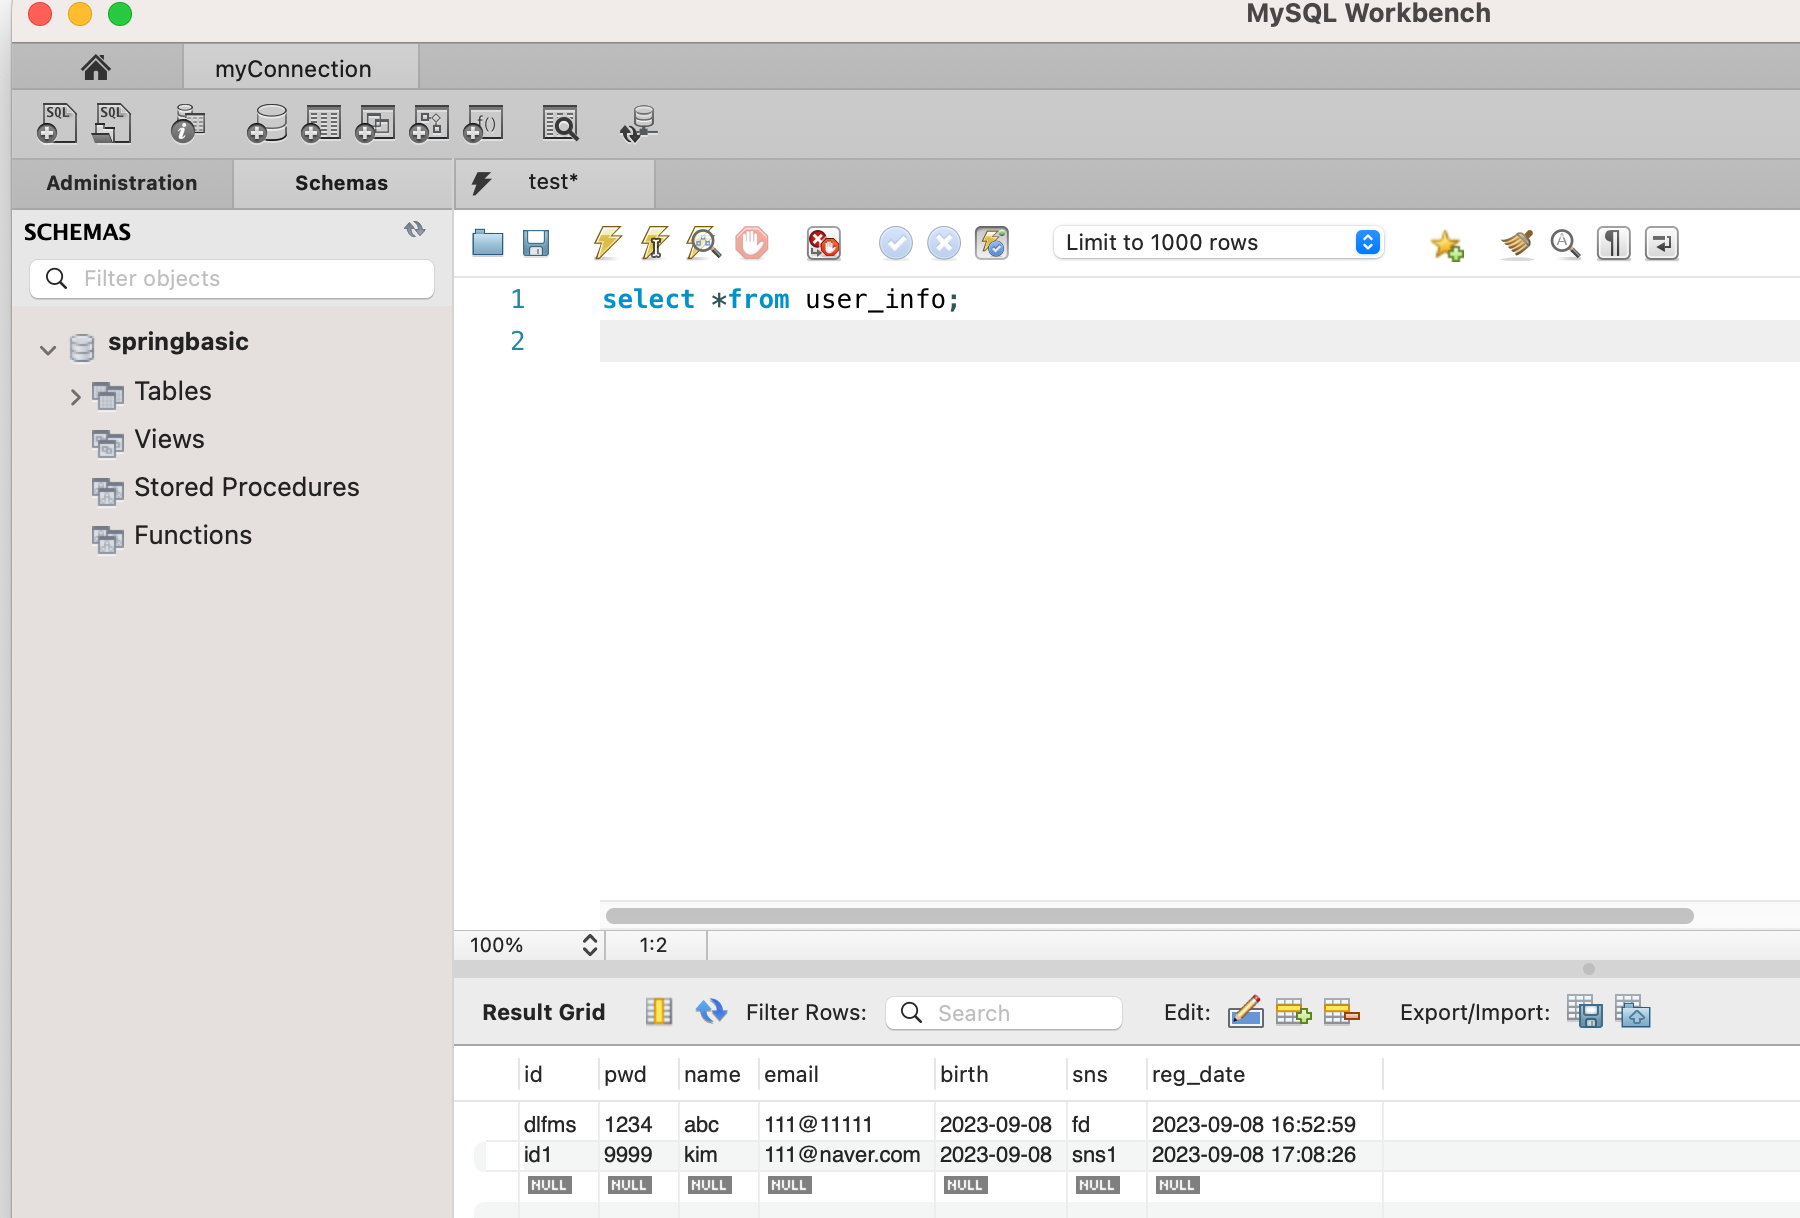Click the NULL cell under pwd
The height and width of the screenshot is (1218, 1800).
pos(628,1185)
